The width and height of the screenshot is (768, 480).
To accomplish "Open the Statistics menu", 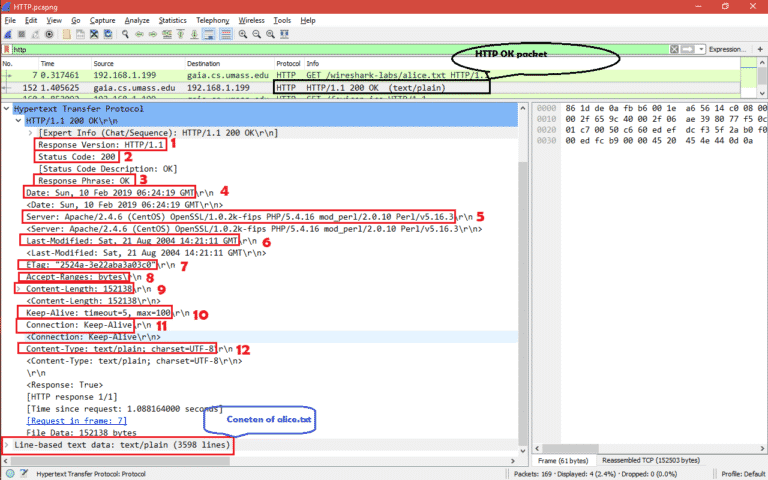I will tap(172, 21).
